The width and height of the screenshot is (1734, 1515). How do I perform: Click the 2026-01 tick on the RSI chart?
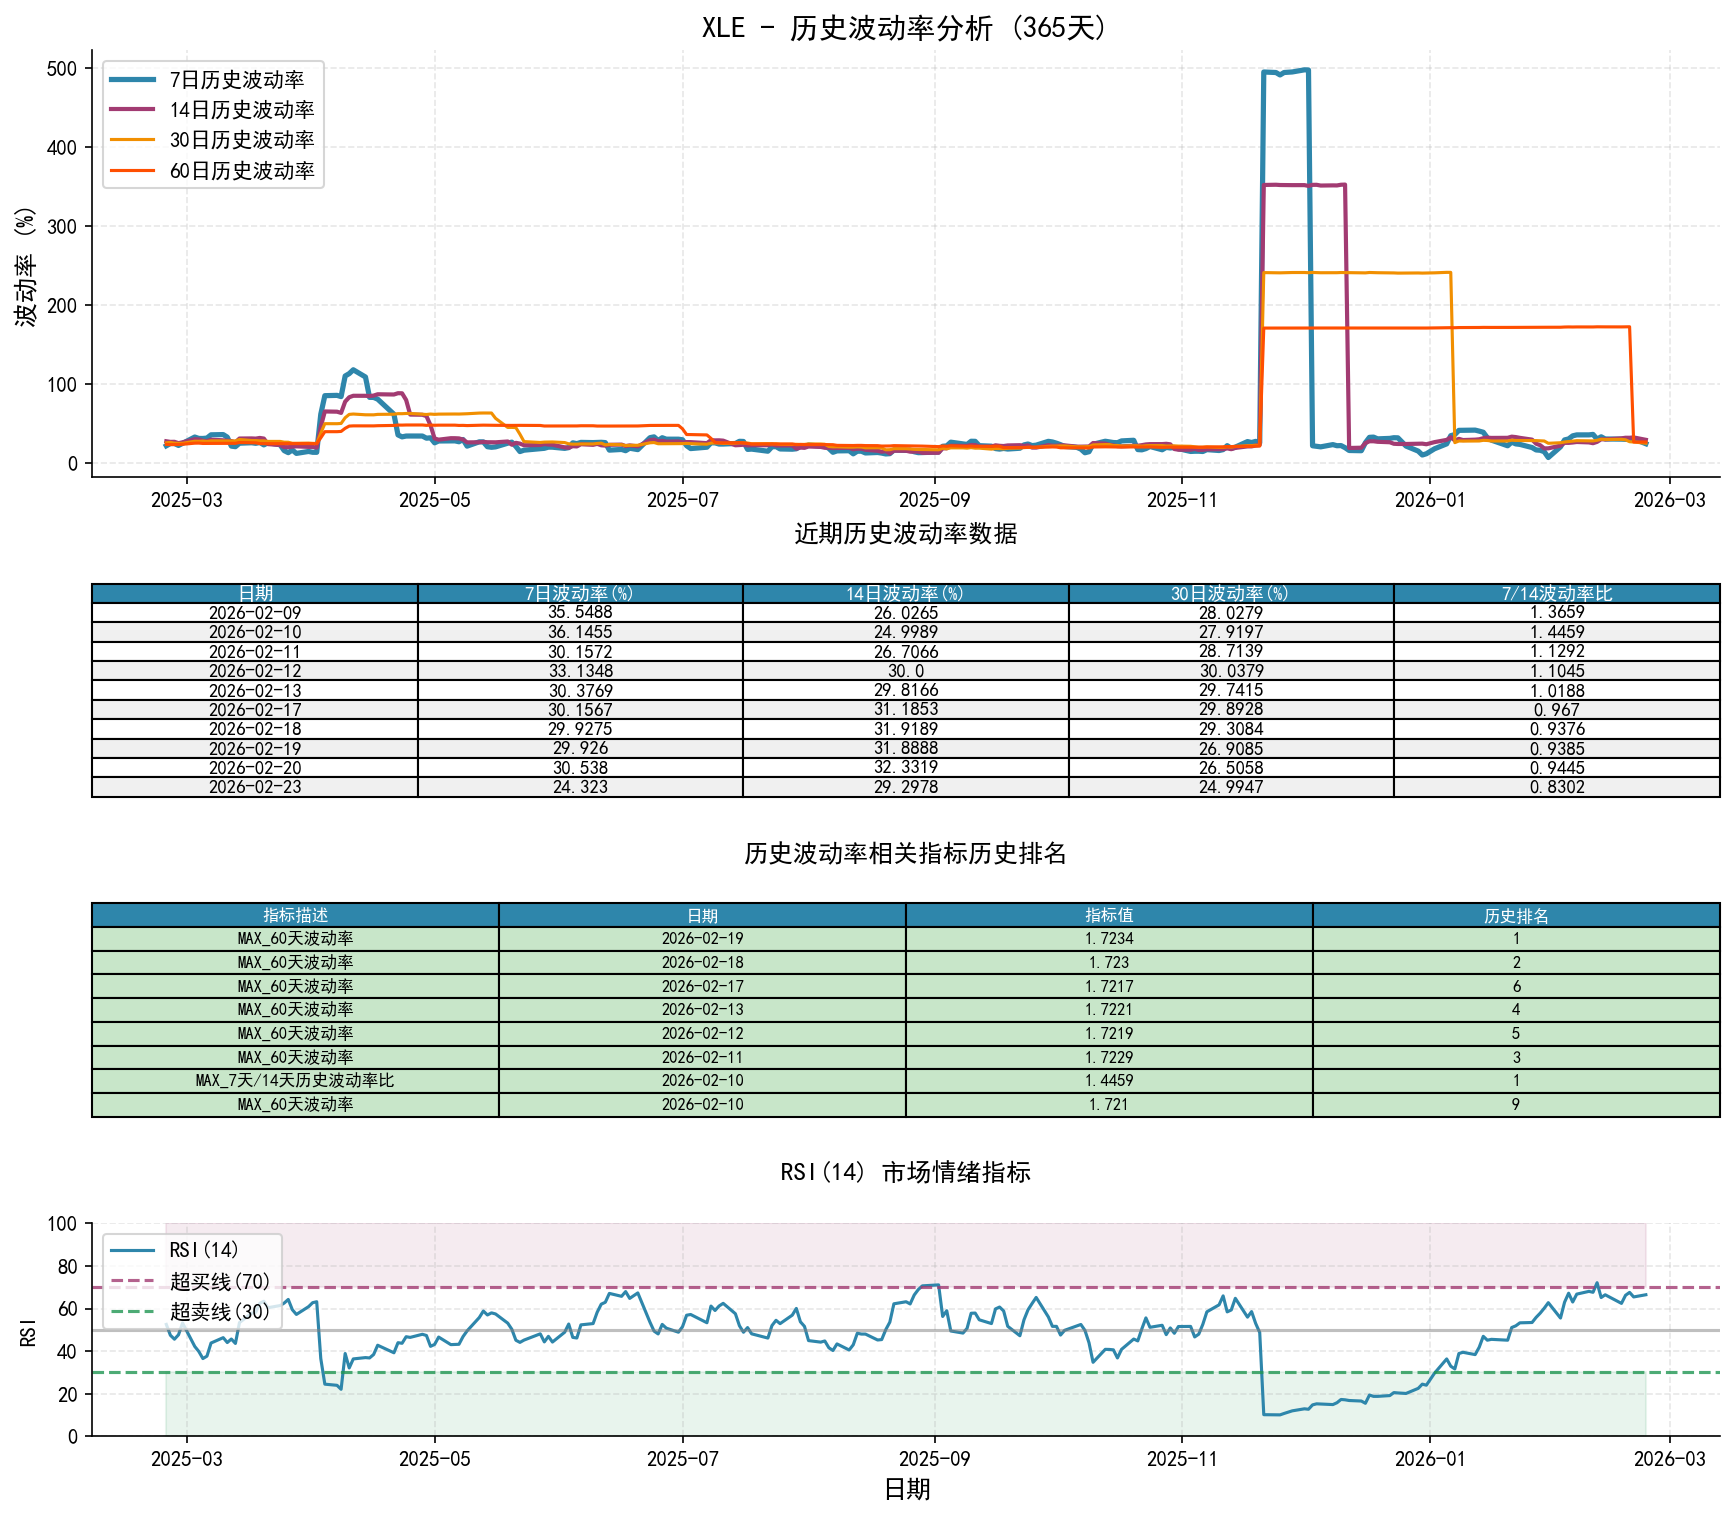click(1429, 1459)
